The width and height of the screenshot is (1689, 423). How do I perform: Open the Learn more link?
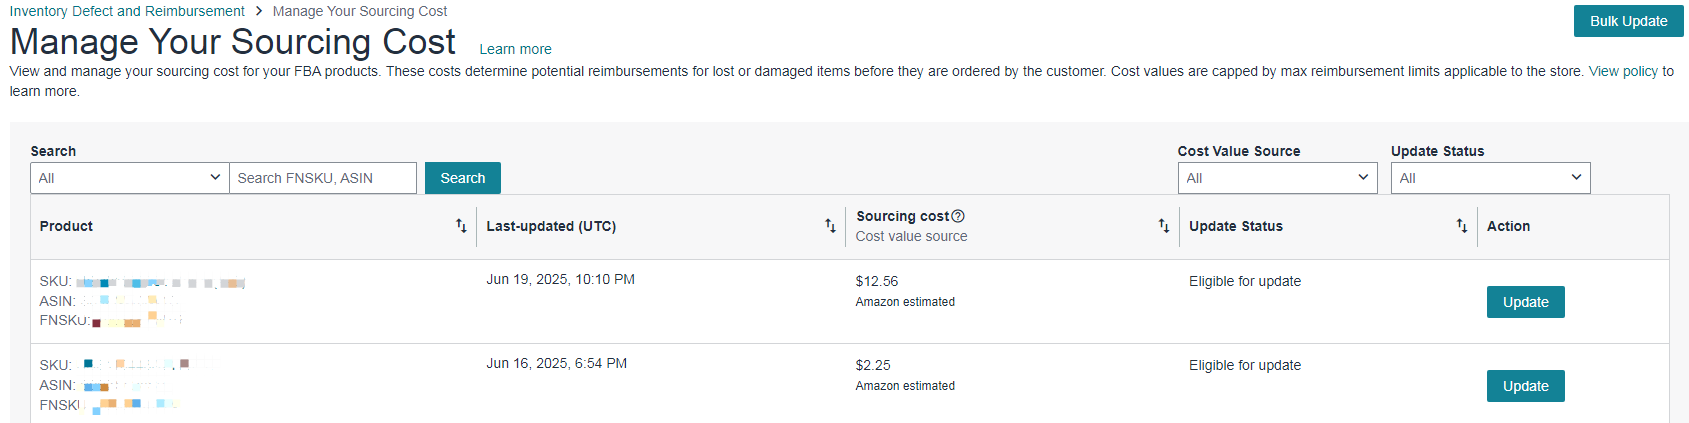(x=515, y=49)
